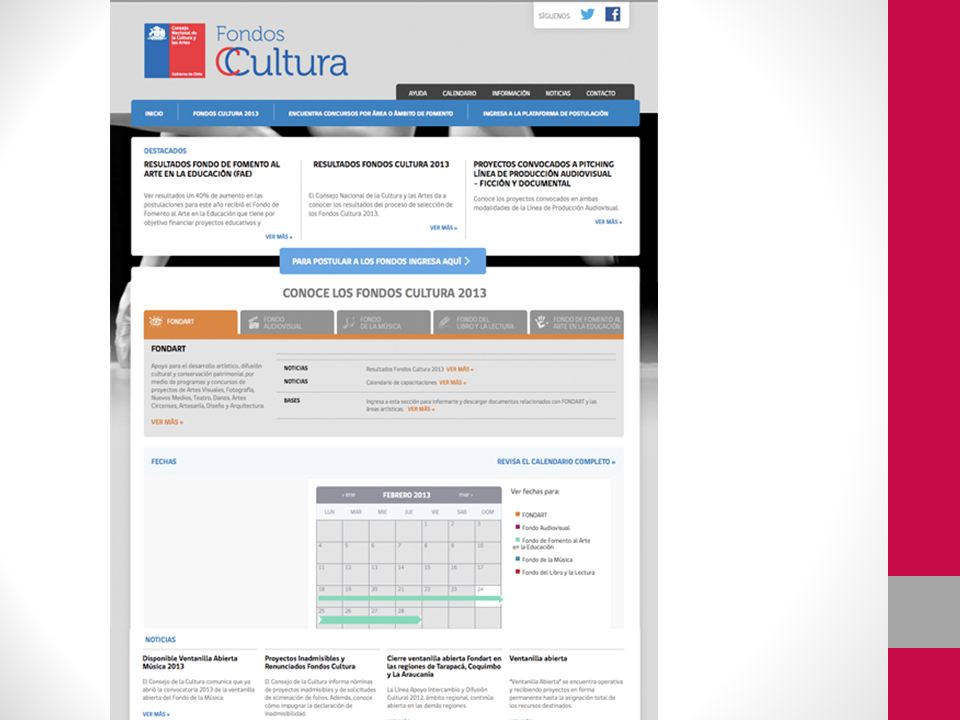Screen dimensions: 960x720
Task: Switch to Fondo de Fomento al Arte tab
Action: click(x=577, y=323)
